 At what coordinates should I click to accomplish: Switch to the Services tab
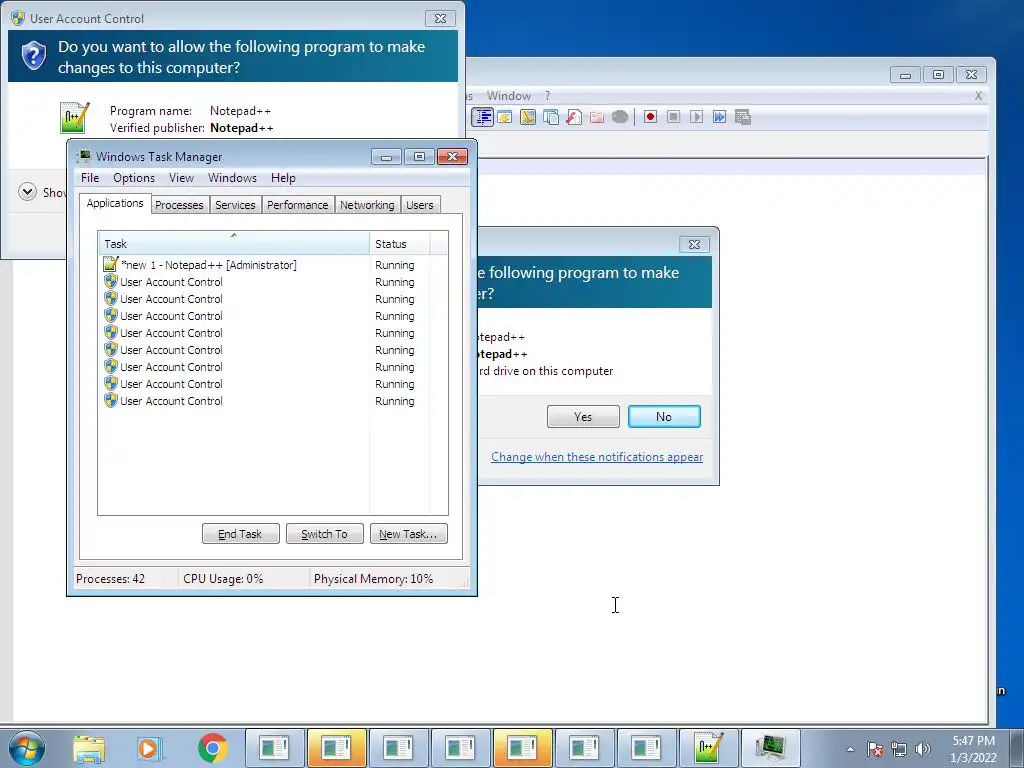click(x=235, y=205)
